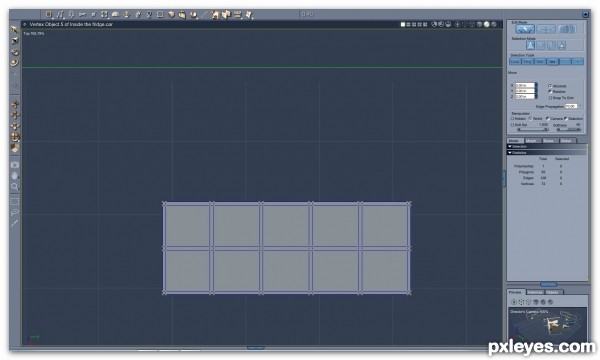
Task: Enable smooth shaded sphere display mode
Action: [x=486, y=24]
